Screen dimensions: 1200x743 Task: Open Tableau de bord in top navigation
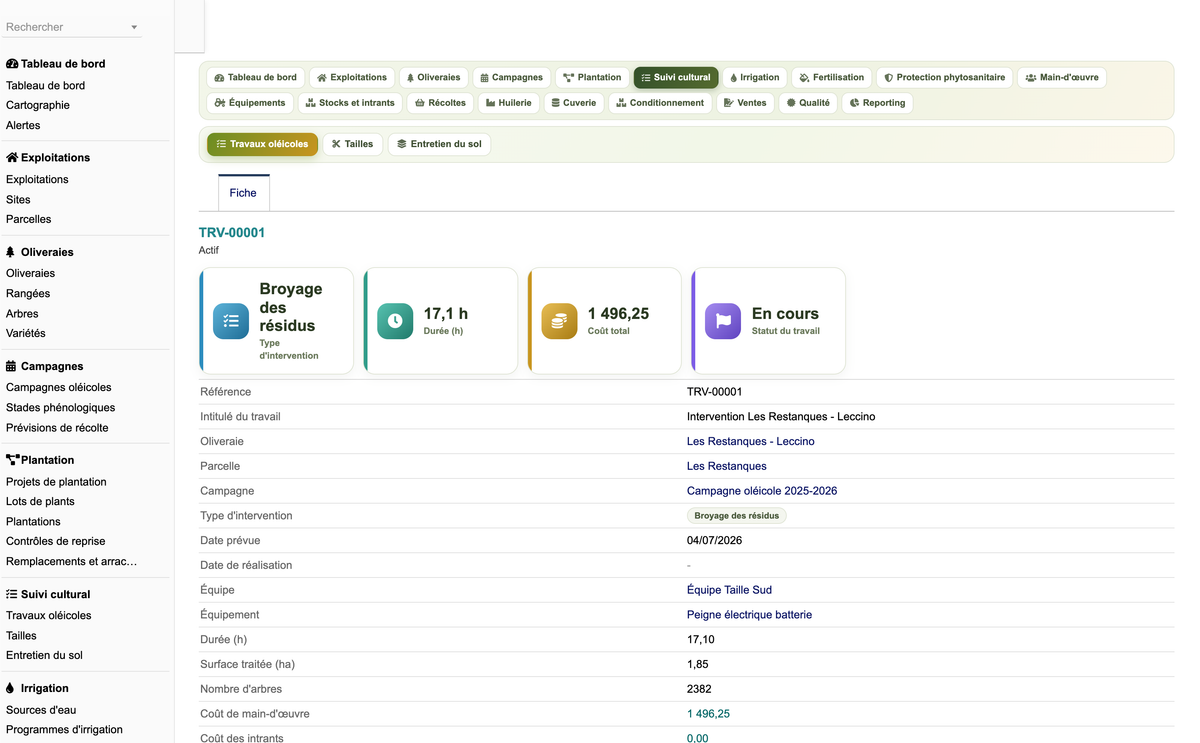[256, 77]
